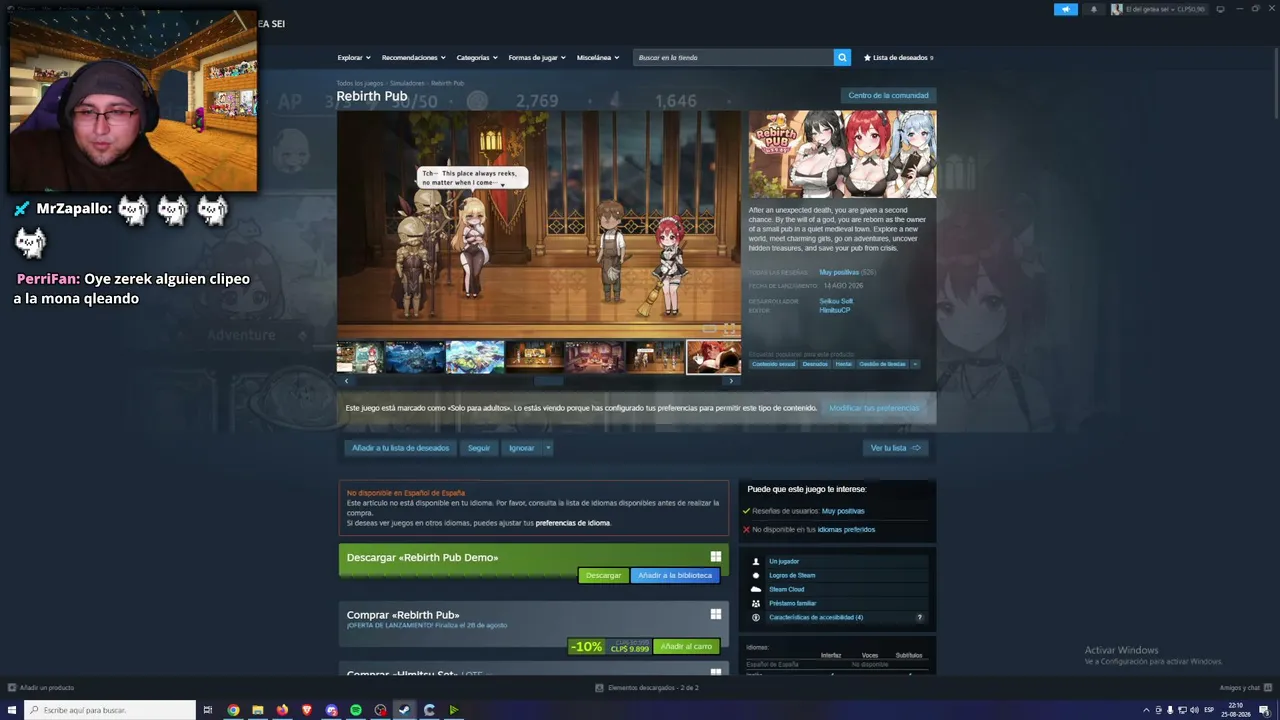Screen dimensions: 1280x720
Task: Click the green Descargar demo button
Action: point(603,575)
